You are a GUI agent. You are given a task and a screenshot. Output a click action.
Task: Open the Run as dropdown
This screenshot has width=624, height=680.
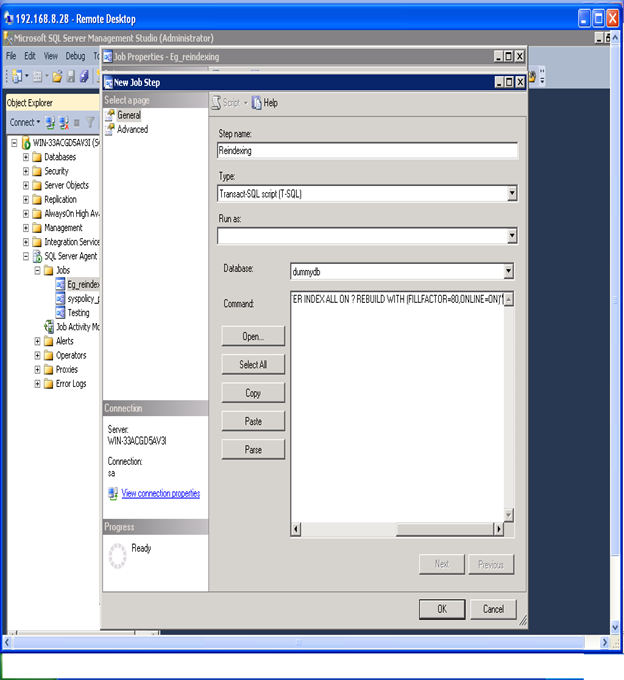(512, 235)
